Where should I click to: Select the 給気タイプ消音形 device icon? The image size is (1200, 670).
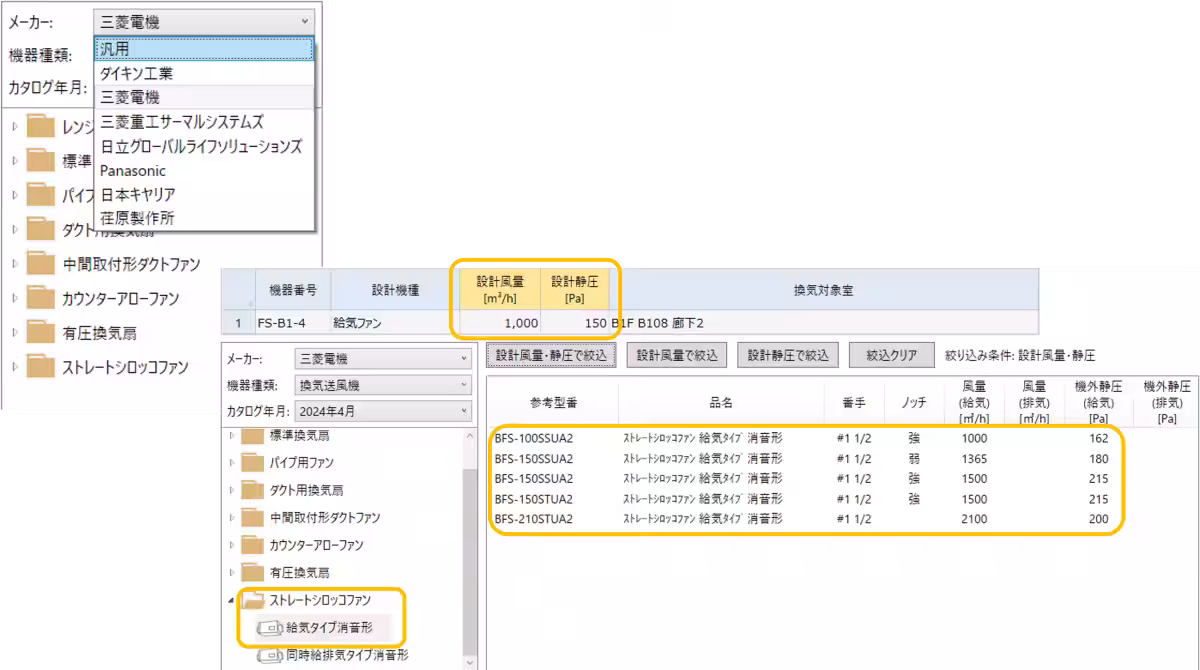point(270,628)
